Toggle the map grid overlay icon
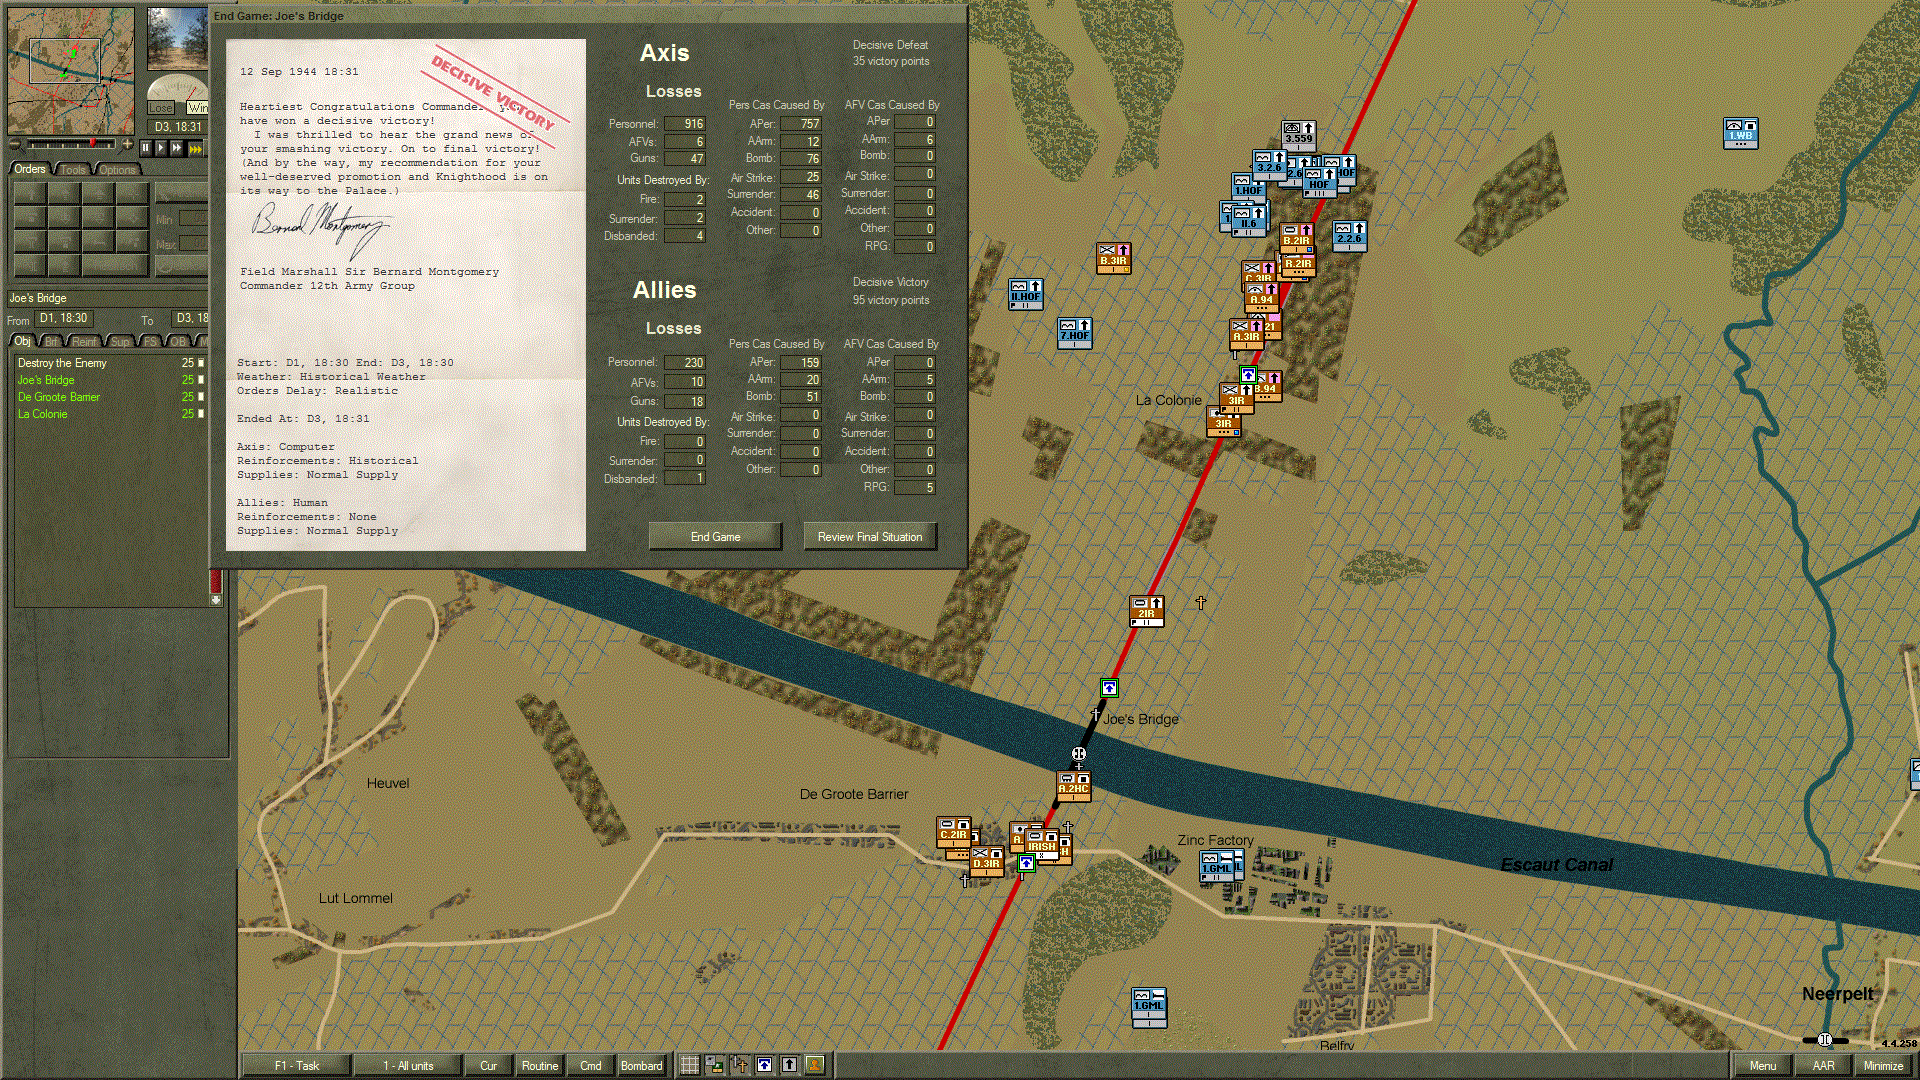This screenshot has height=1080, width=1920. click(690, 1065)
